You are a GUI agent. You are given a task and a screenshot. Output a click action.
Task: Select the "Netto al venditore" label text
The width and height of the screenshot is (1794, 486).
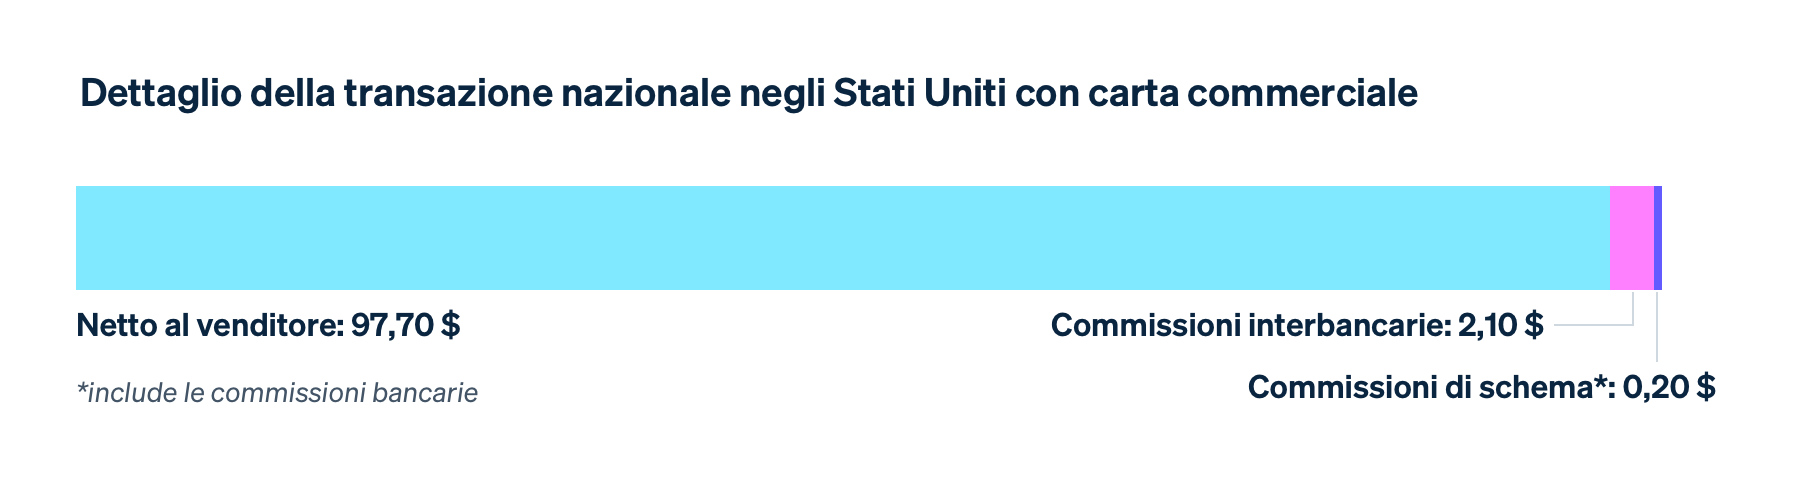[209, 325]
